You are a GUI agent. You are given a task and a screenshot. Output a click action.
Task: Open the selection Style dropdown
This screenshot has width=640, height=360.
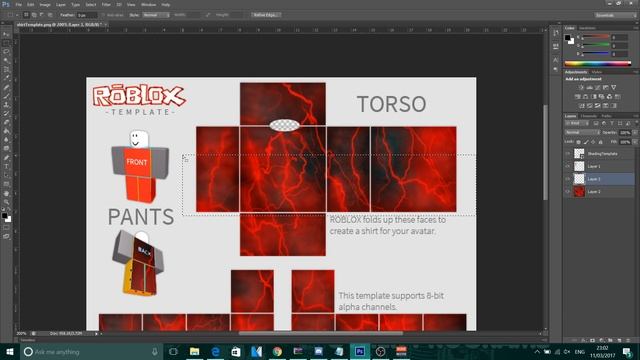coord(156,15)
